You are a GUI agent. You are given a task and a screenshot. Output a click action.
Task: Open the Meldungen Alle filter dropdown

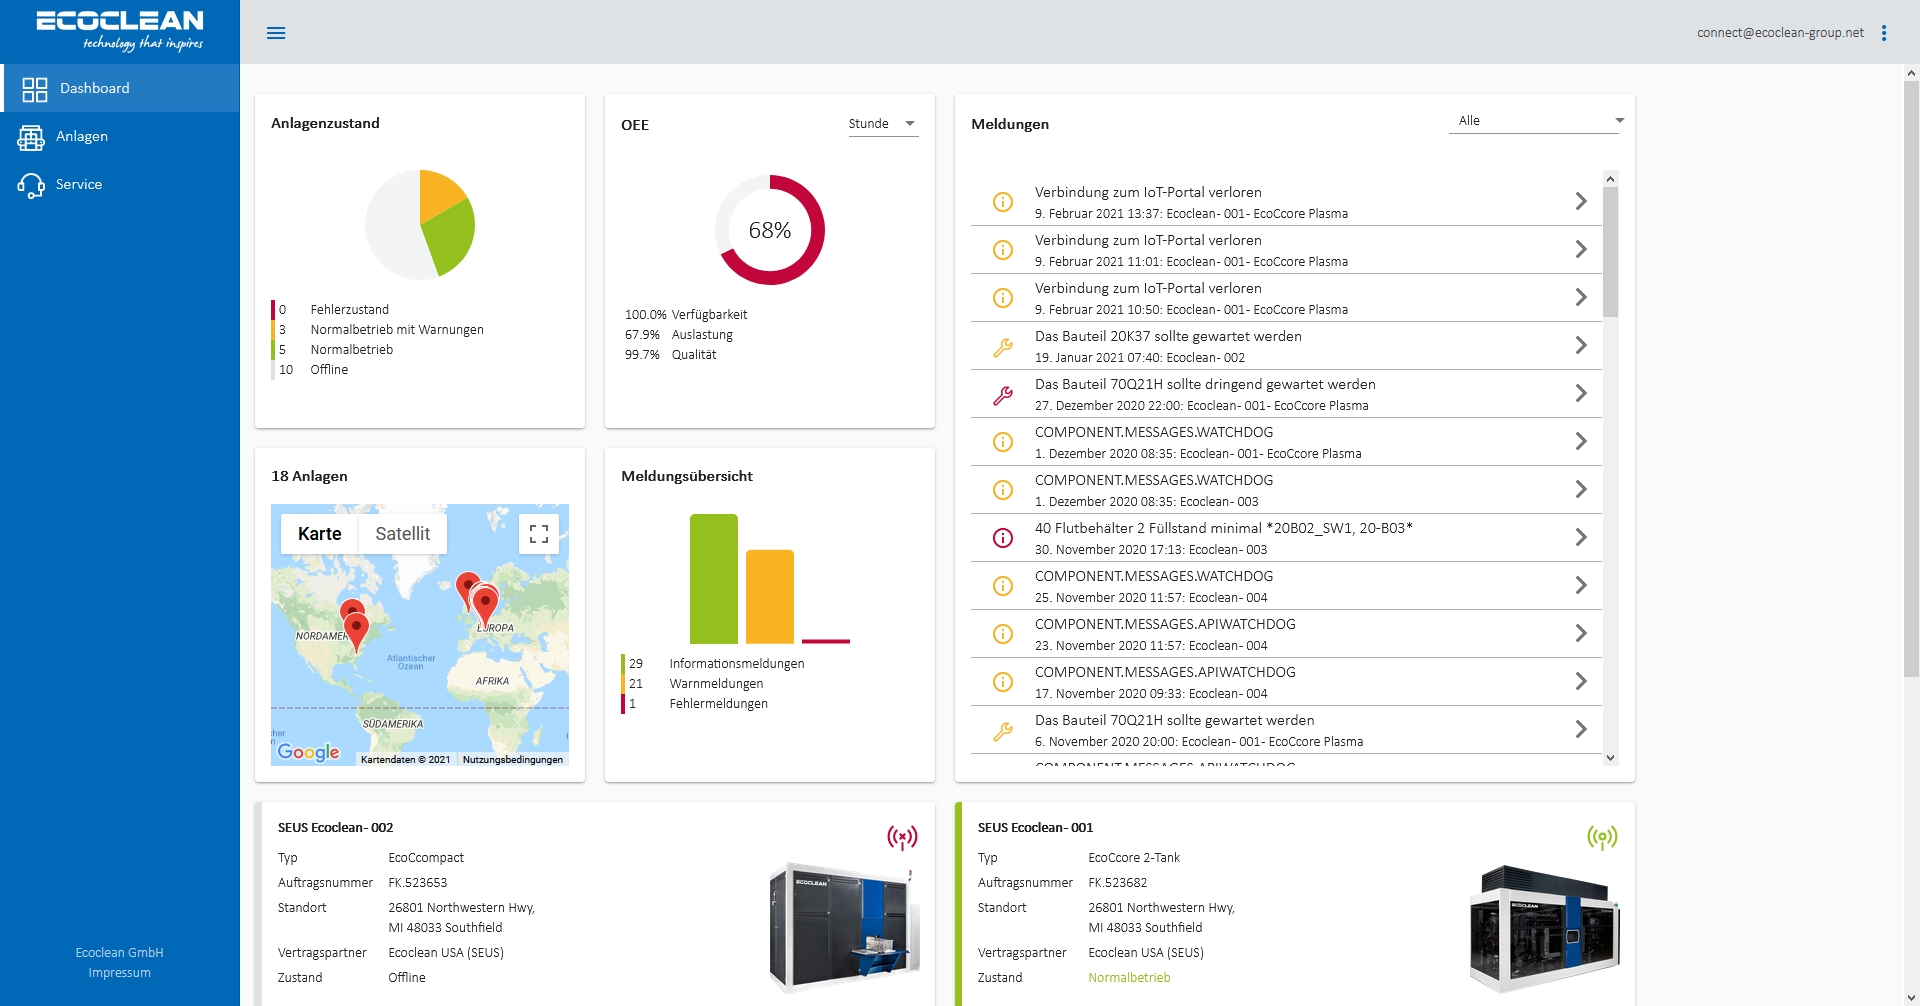[x=1536, y=121]
